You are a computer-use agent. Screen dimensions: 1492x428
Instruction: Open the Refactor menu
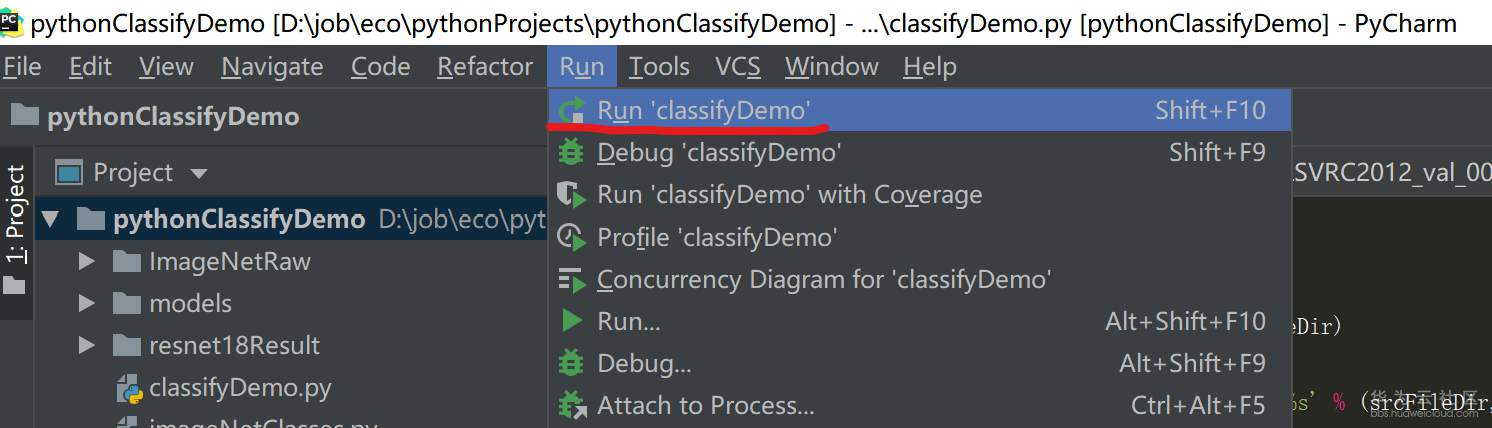(485, 67)
